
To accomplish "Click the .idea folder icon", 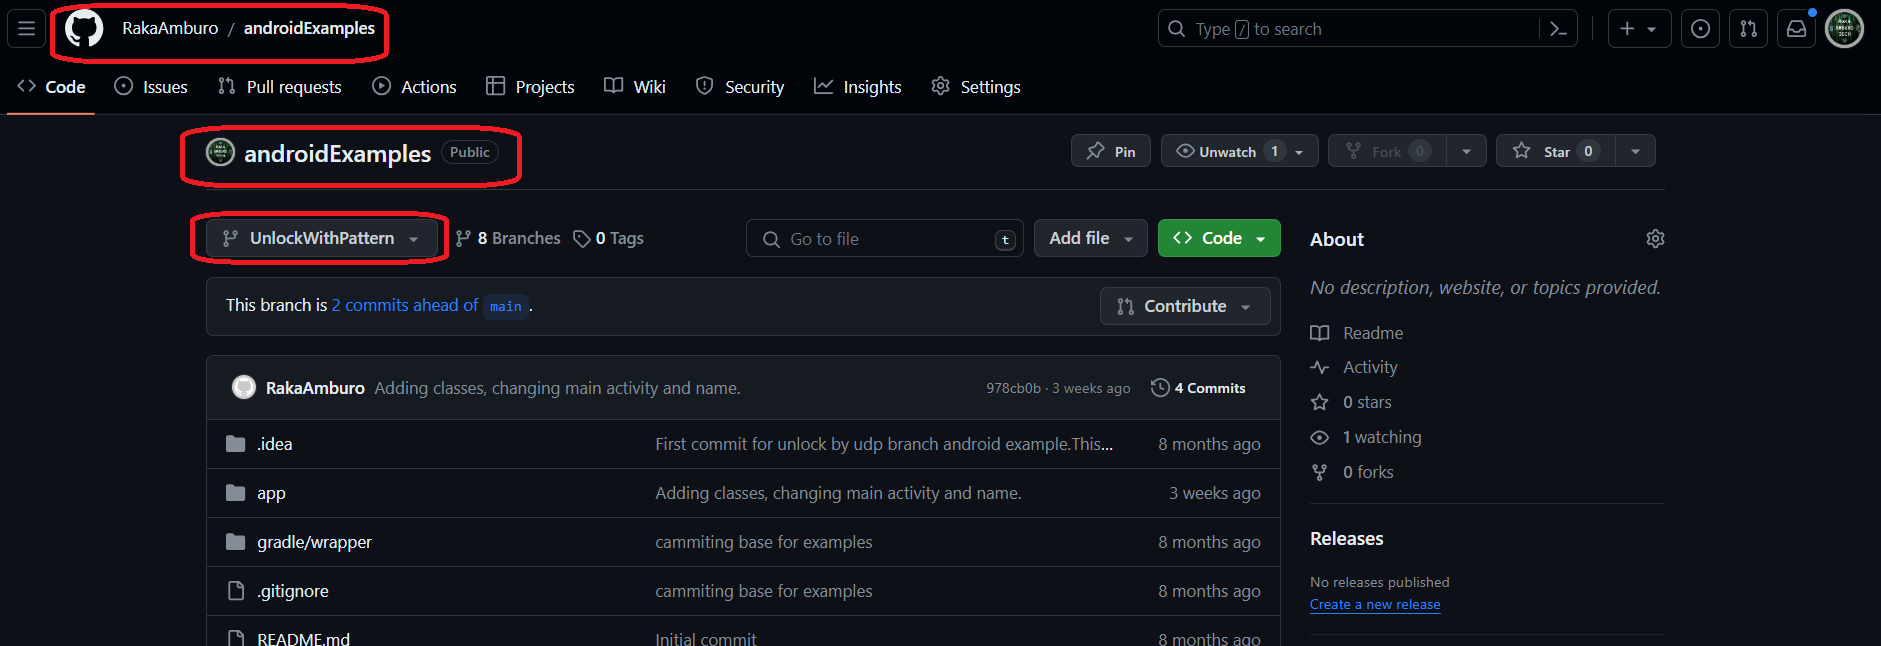I will 236,444.
